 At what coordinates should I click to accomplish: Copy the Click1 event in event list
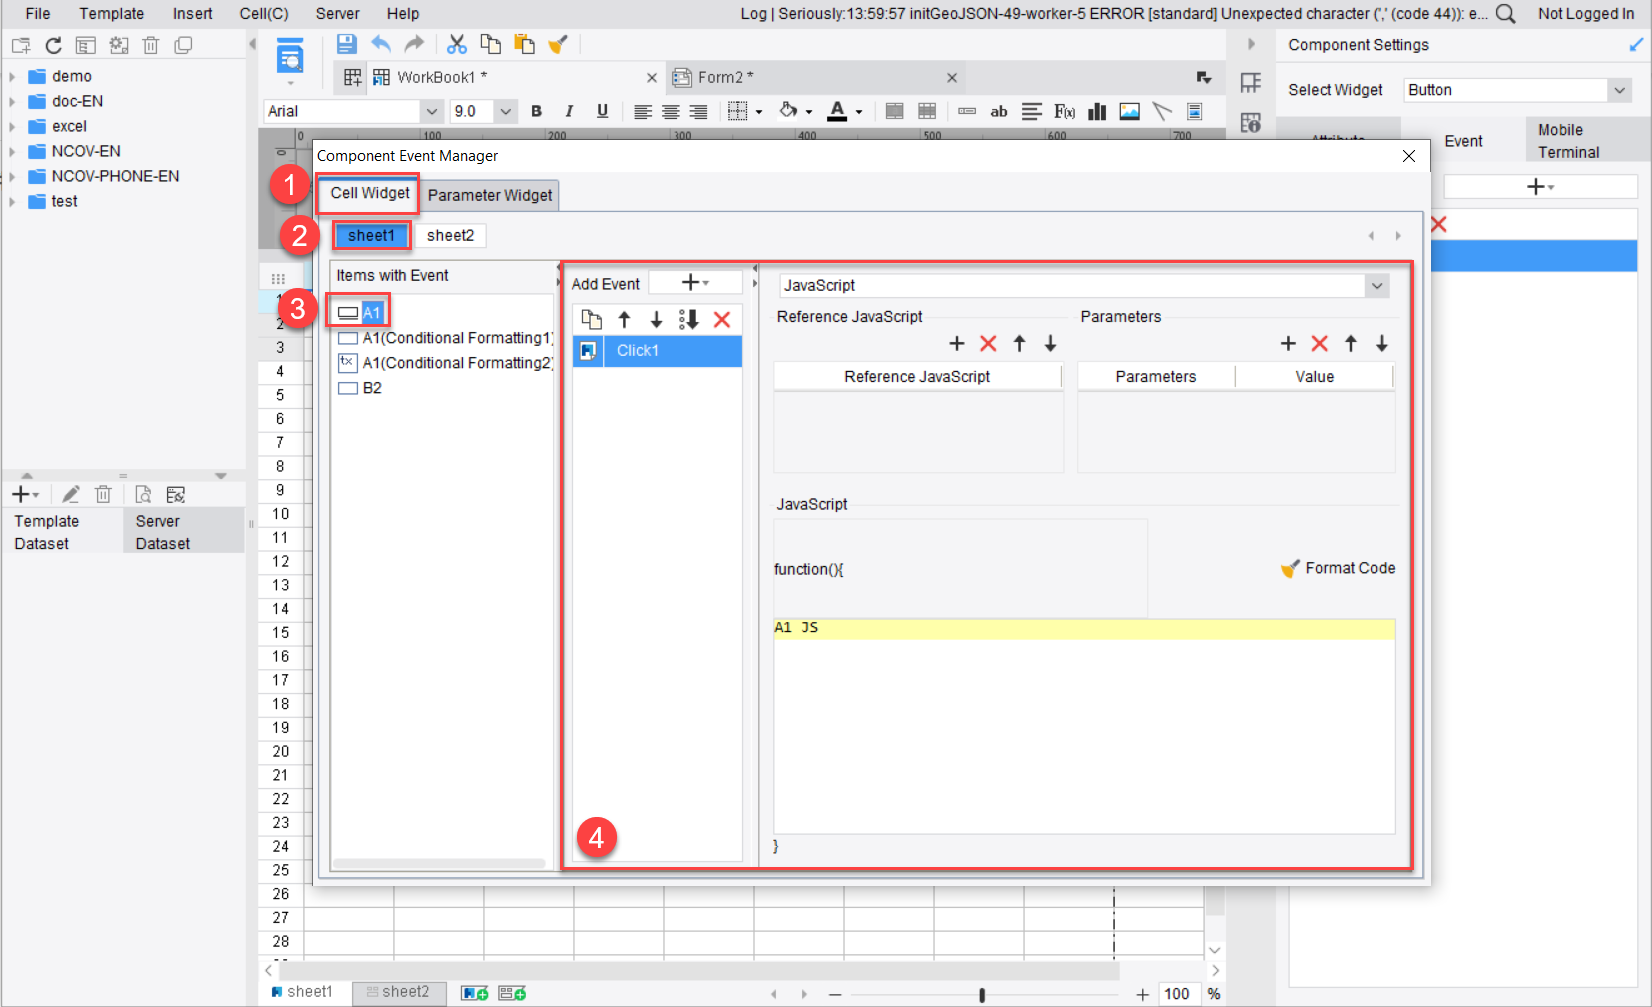click(x=592, y=319)
